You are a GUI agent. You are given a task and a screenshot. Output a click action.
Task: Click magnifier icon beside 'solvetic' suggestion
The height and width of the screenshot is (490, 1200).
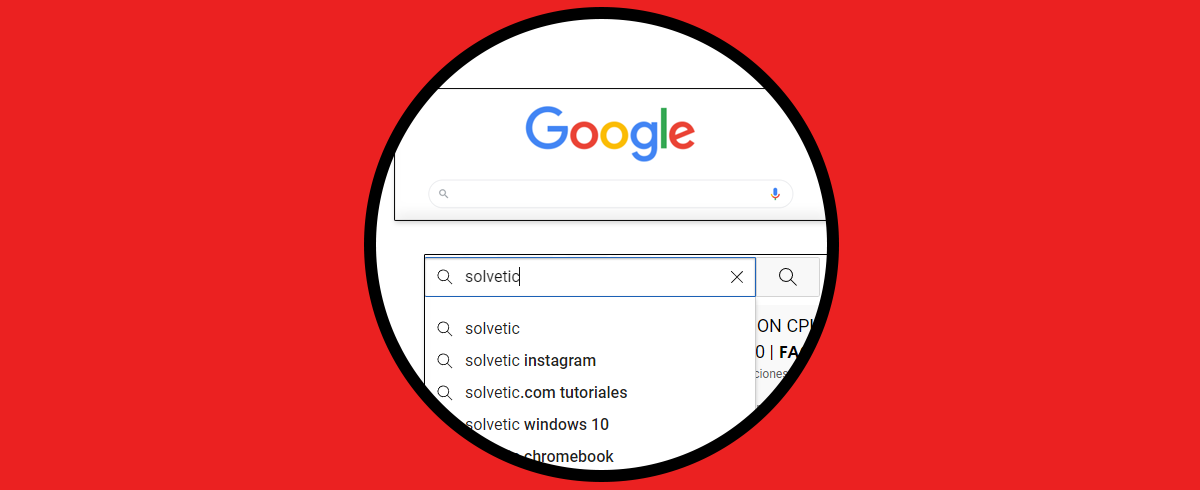pyautogui.click(x=444, y=328)
